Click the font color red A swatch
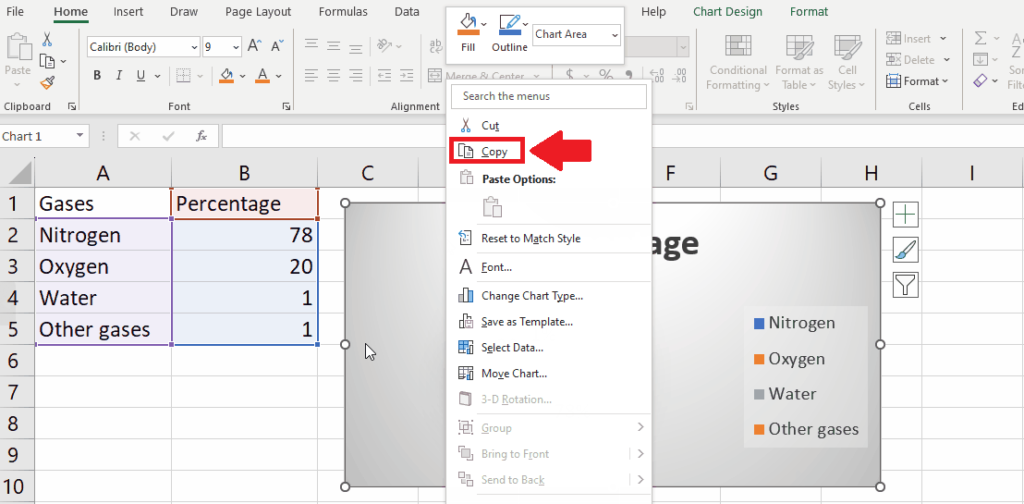This screenshot has height=504, width=1024. [263, 76]
